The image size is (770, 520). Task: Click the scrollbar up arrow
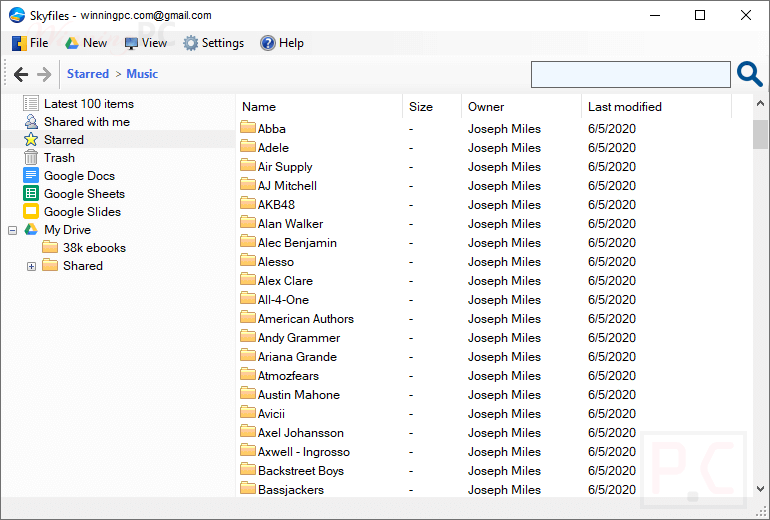click(x=760, y=103)
